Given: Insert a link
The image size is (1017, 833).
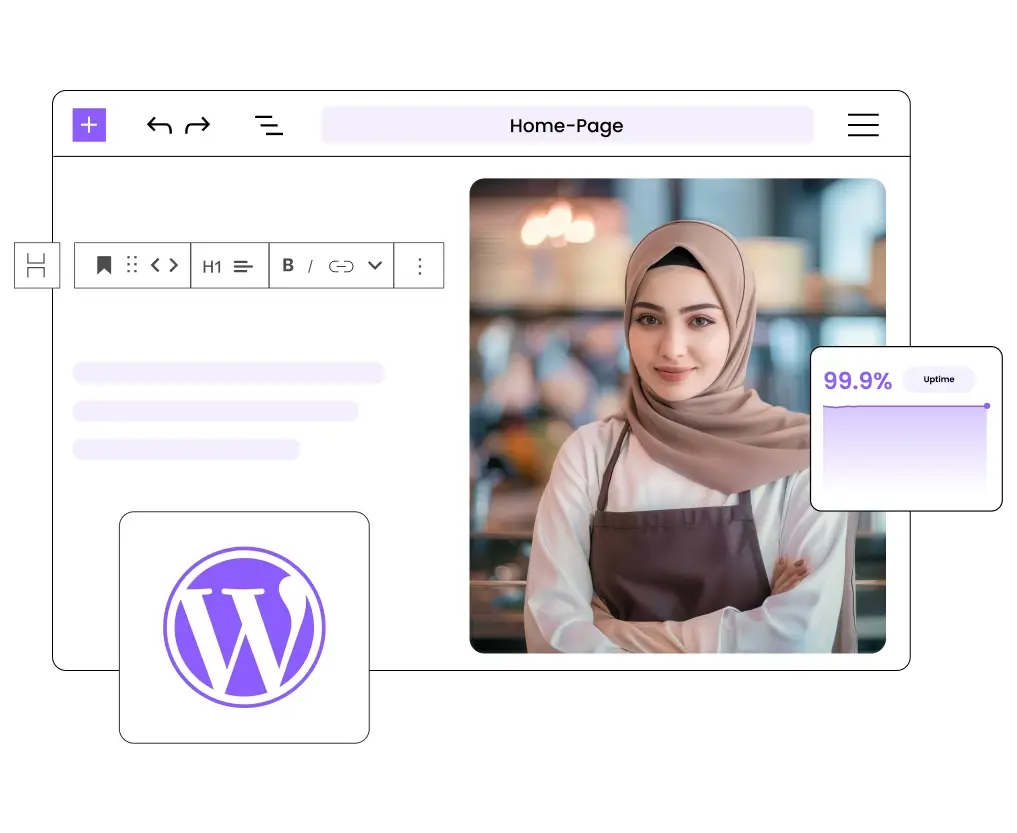Looking at the screenshot, I should pos(341,266).
